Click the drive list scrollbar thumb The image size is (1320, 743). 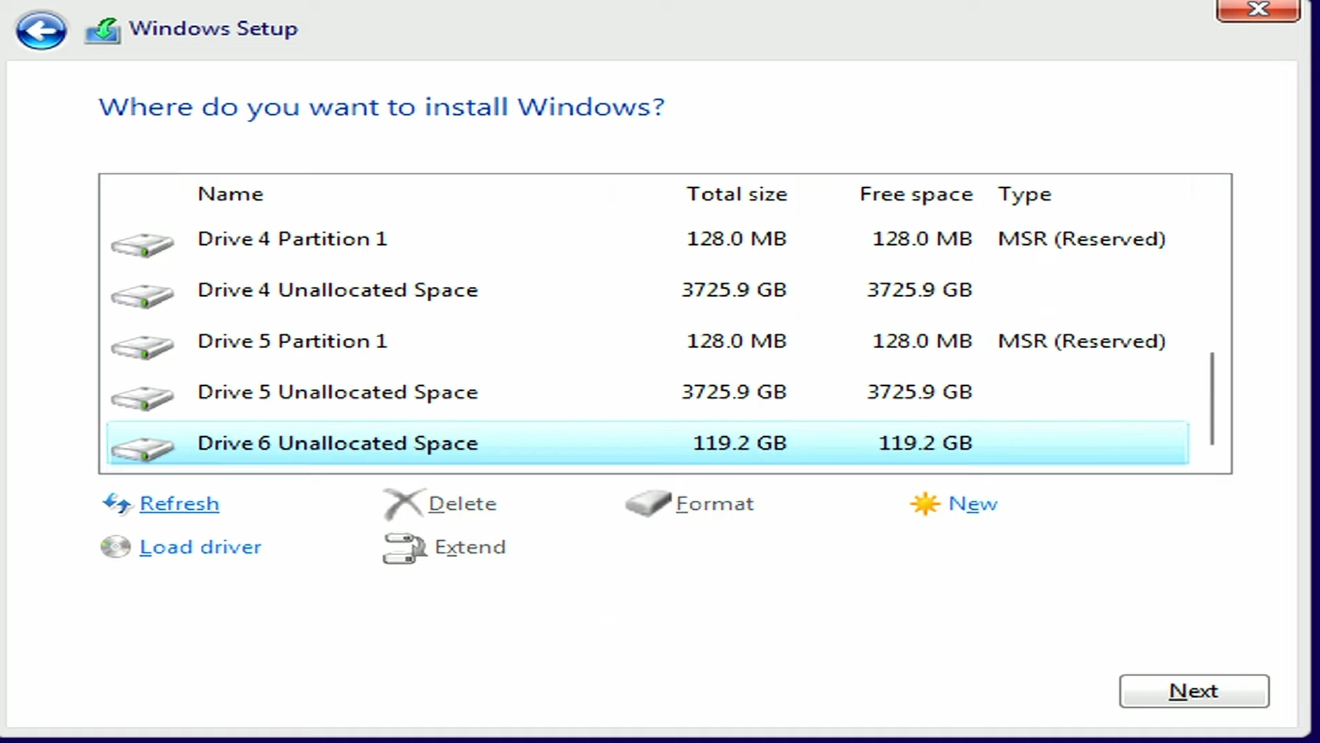pos(1211,400)
